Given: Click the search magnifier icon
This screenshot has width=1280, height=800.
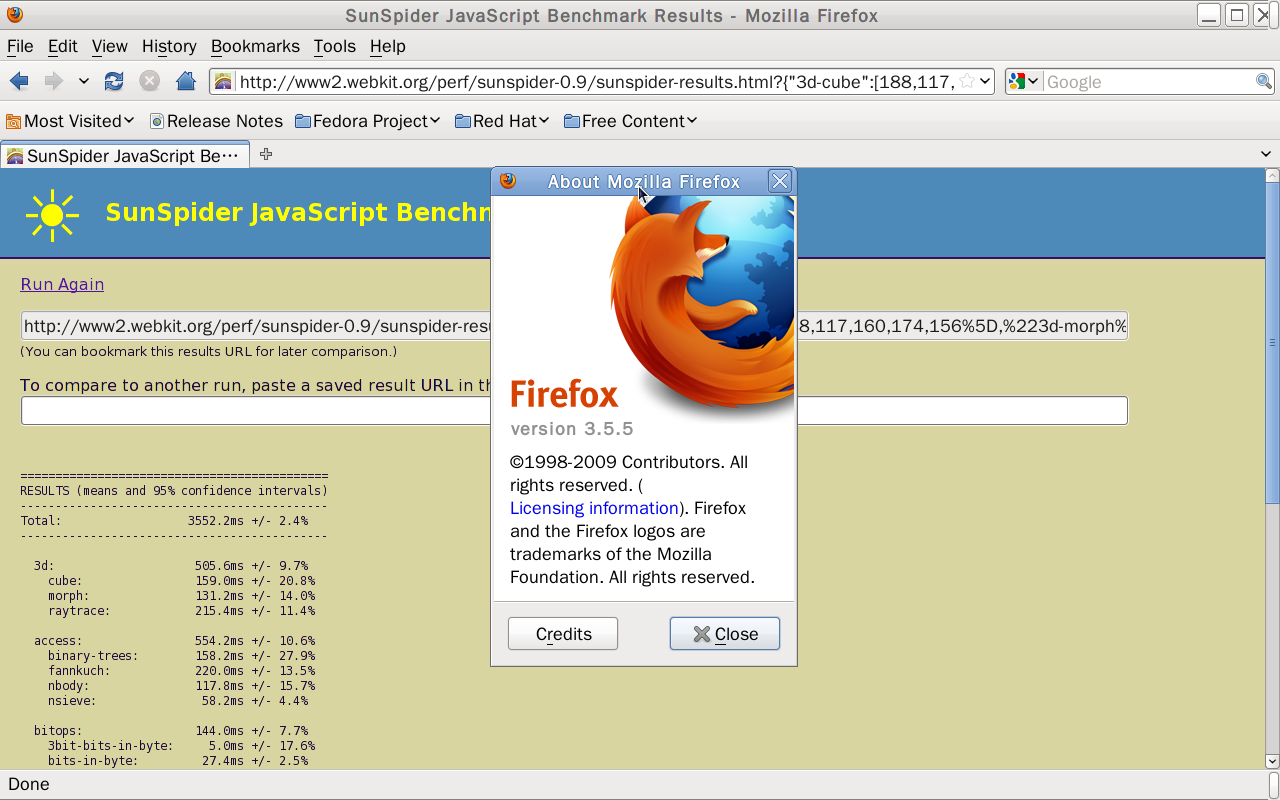Looking at the screenshot, I should (x=1264, y=82).
